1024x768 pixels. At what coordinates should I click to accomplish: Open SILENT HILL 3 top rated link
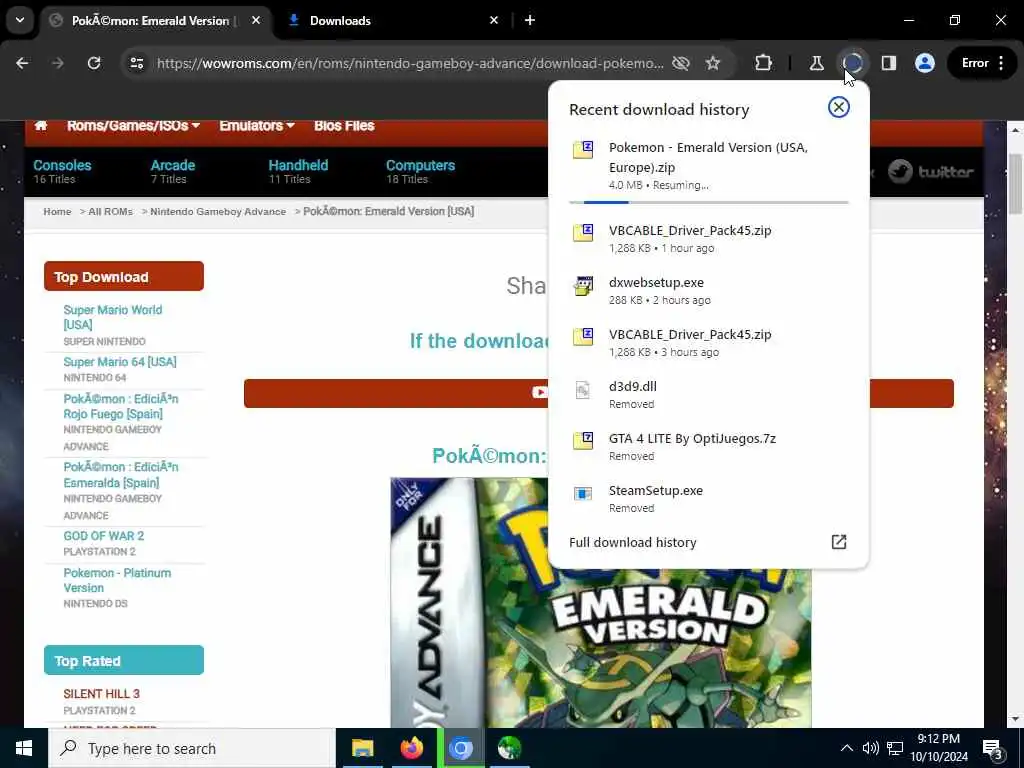coord(101,694)
